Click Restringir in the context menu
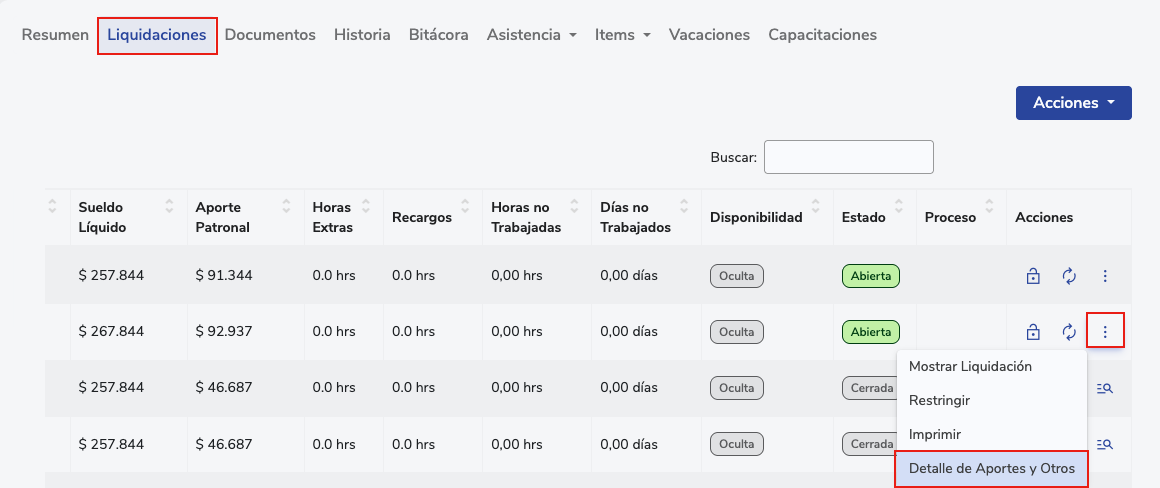Viewport: 1160px width, 488px height. pos(939,400)
